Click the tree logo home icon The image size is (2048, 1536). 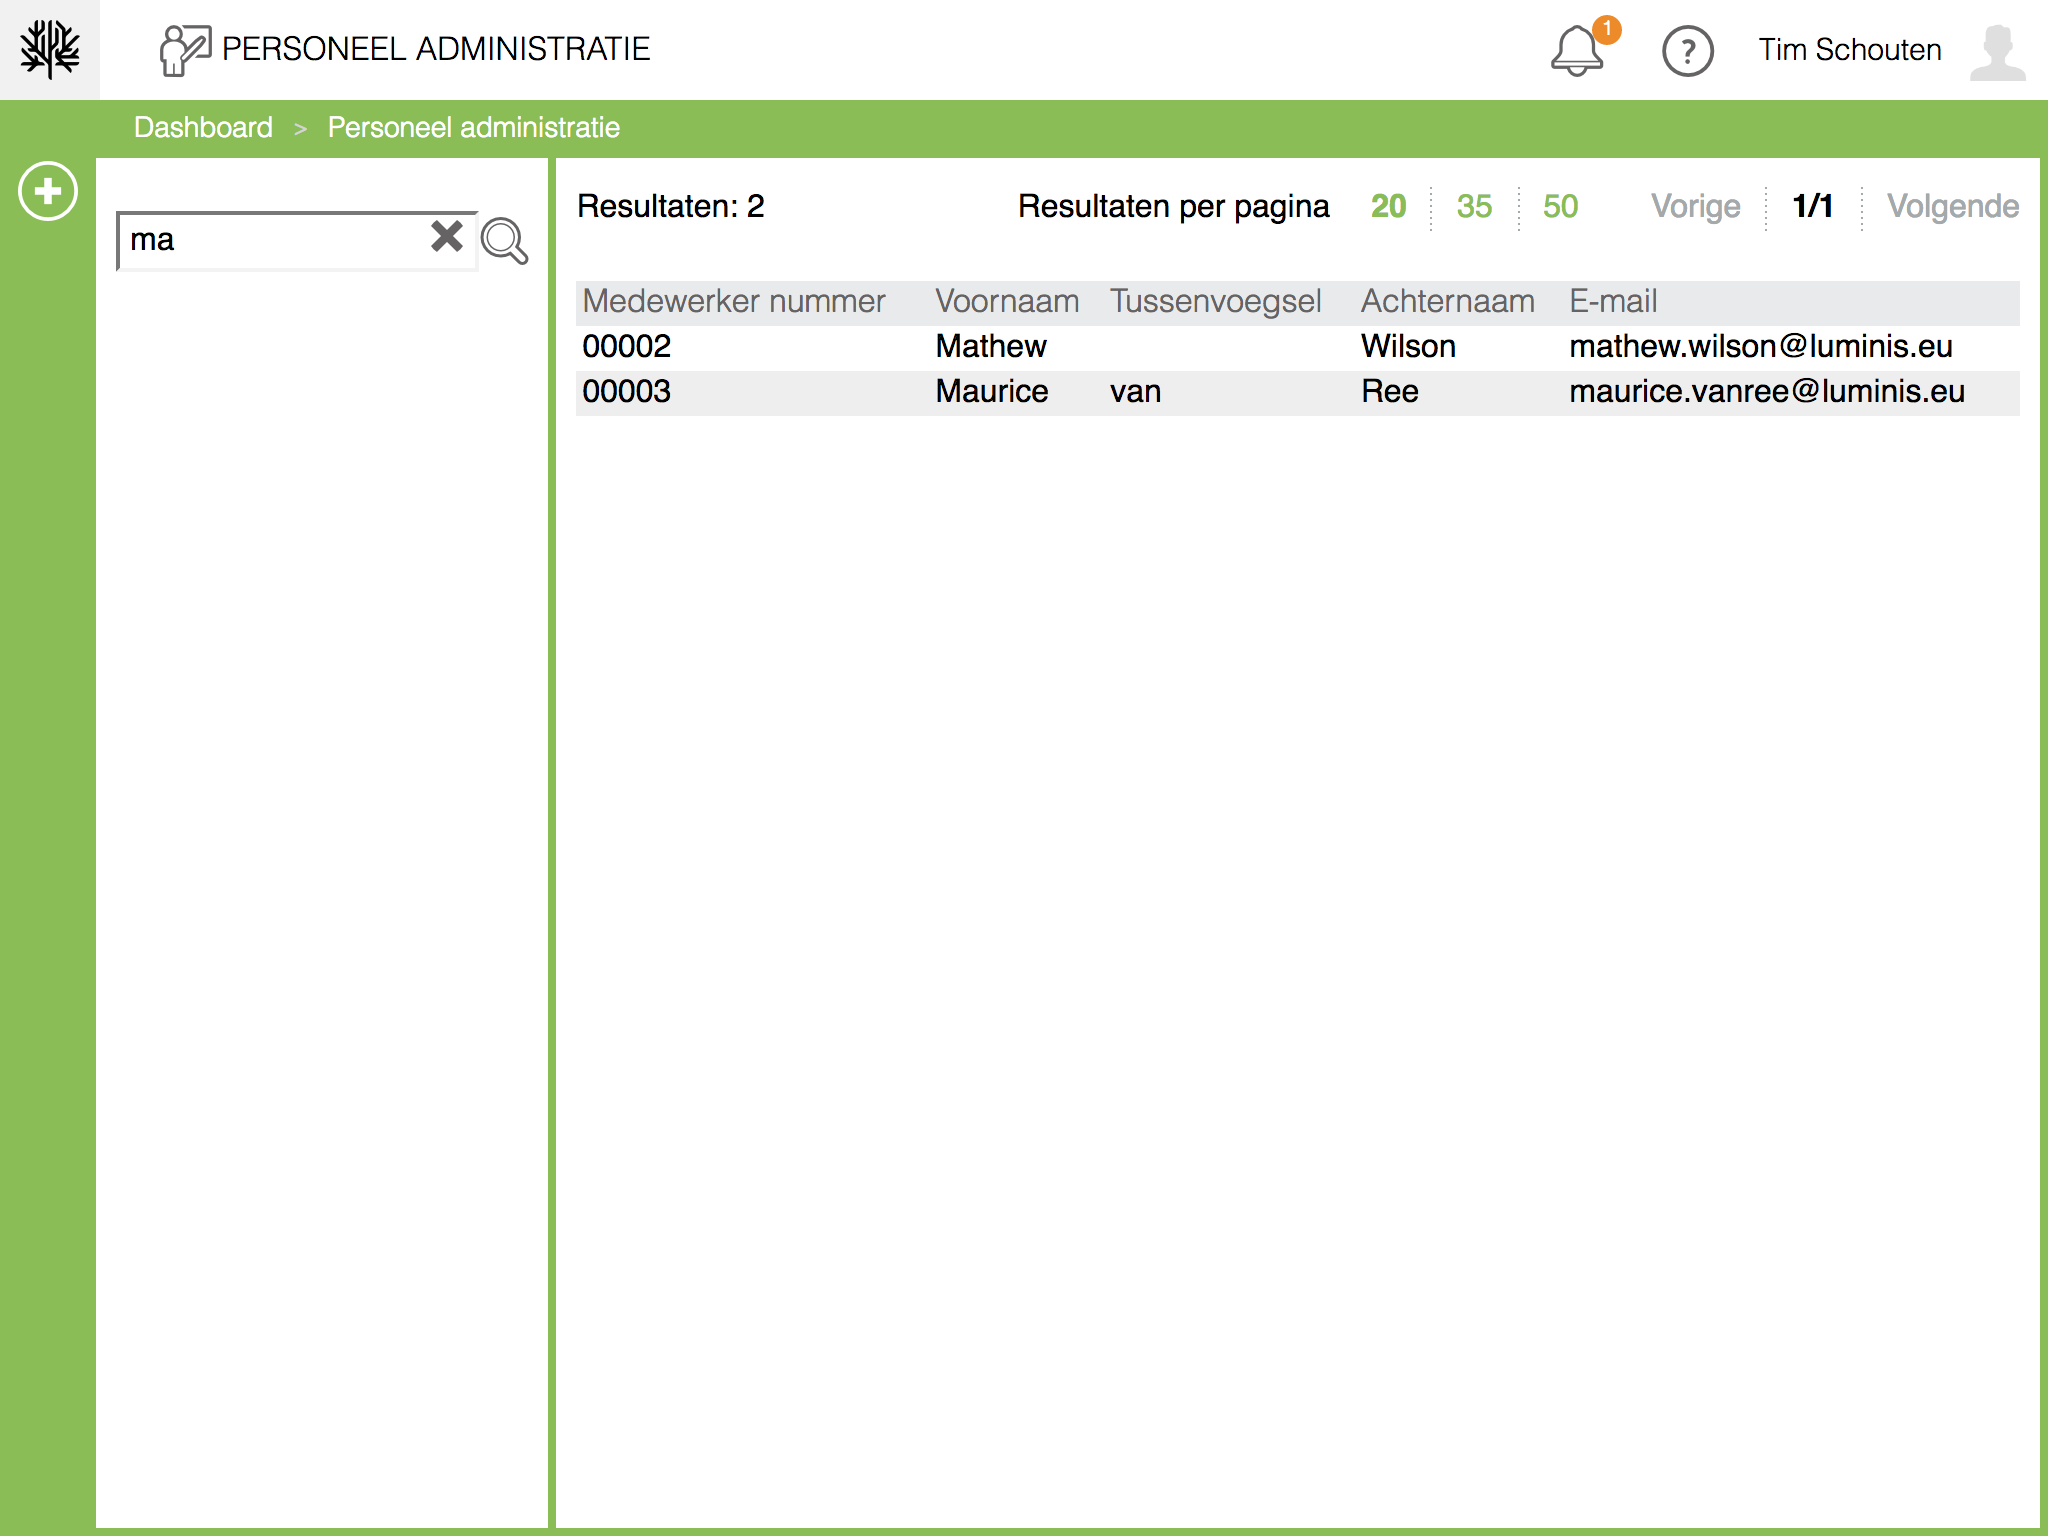49,49
